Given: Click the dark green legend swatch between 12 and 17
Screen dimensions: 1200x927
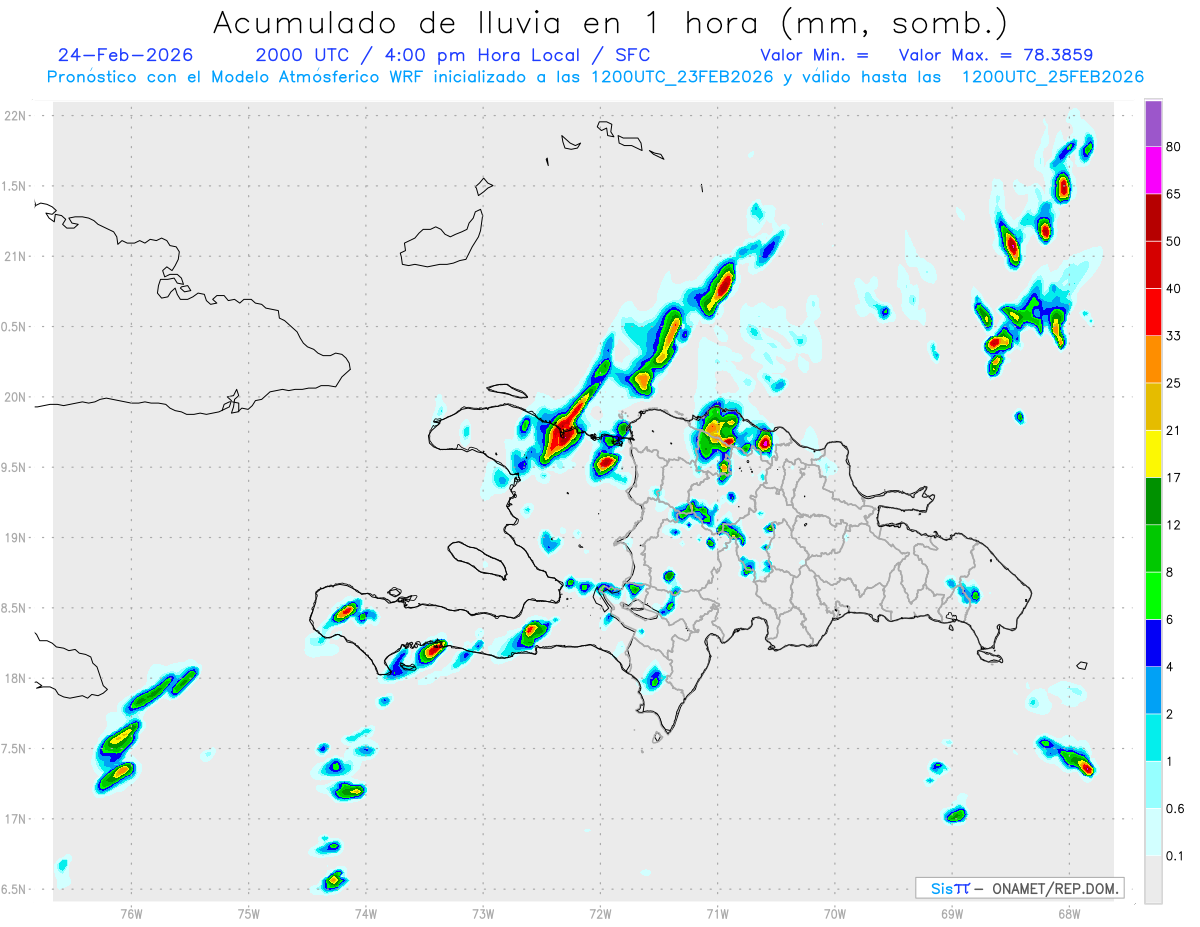Looking at the screenshot, I should click(1153, 501).
